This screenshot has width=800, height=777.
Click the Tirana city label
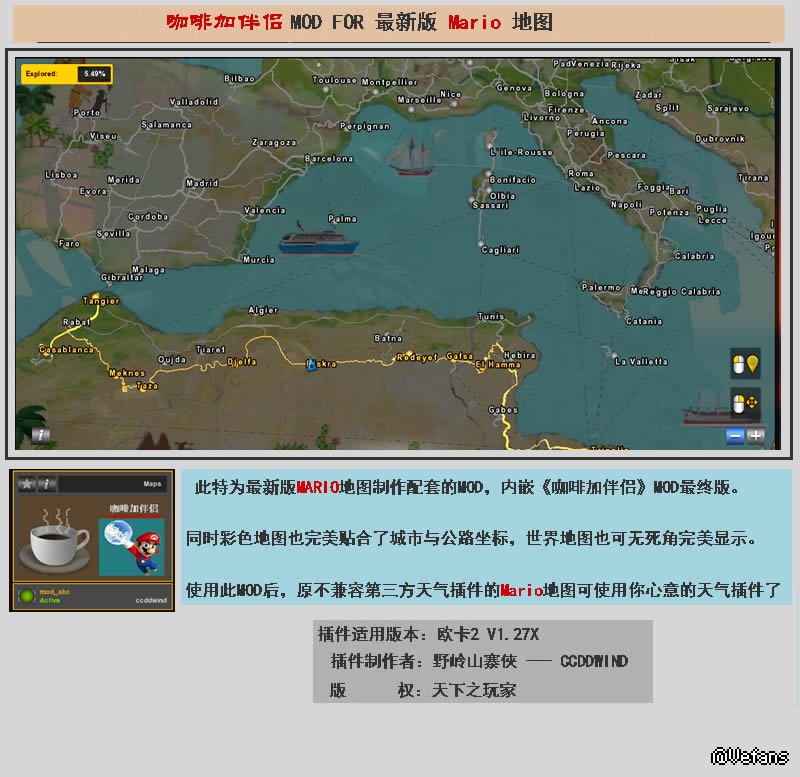pos(753,177)
